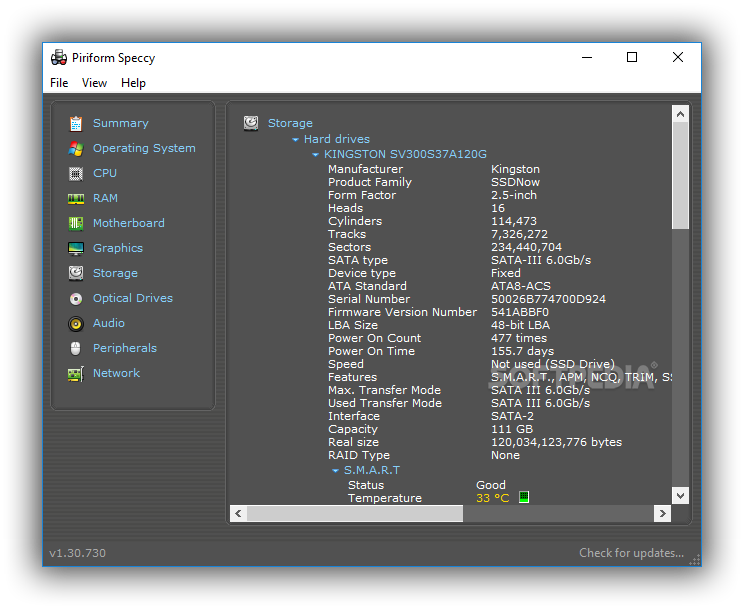Click the vertical scrollbar up arrow

pos(680,114)
